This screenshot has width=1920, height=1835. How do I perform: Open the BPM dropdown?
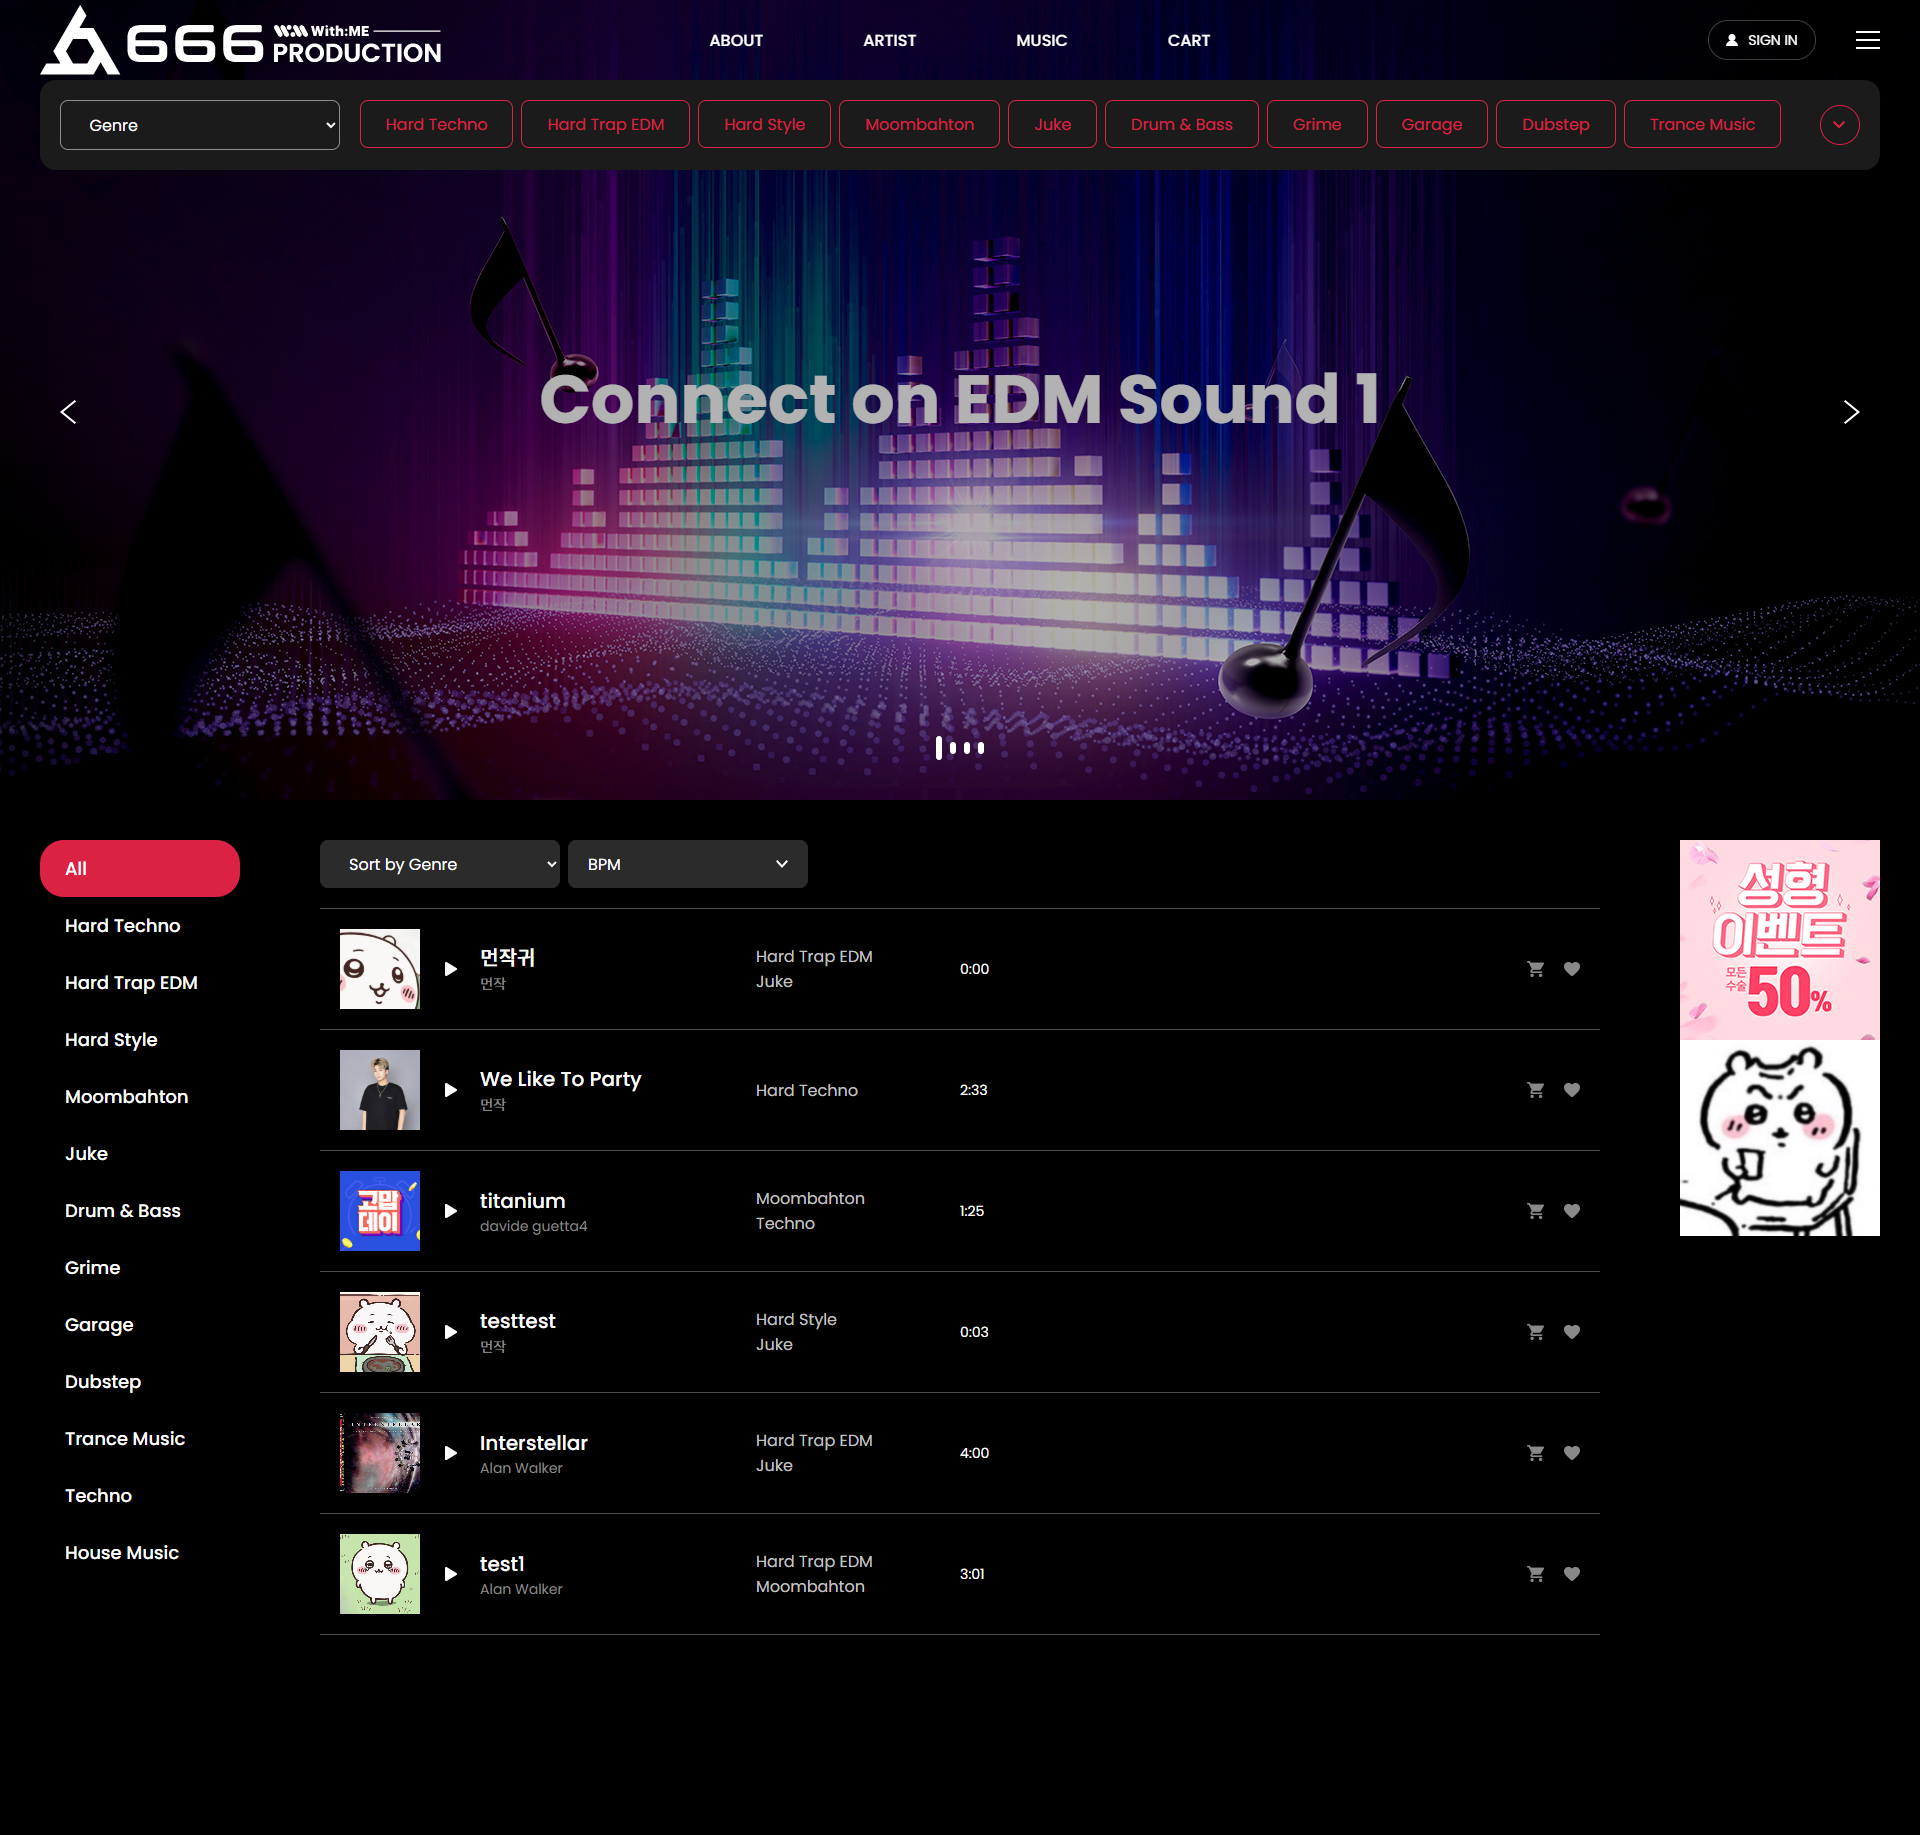688,864
